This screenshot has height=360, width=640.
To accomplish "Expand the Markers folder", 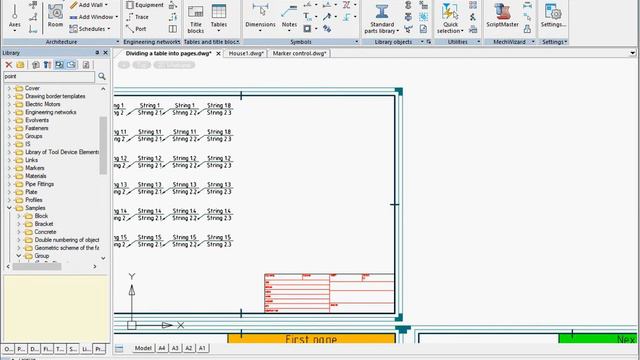I will coord(9,168).
